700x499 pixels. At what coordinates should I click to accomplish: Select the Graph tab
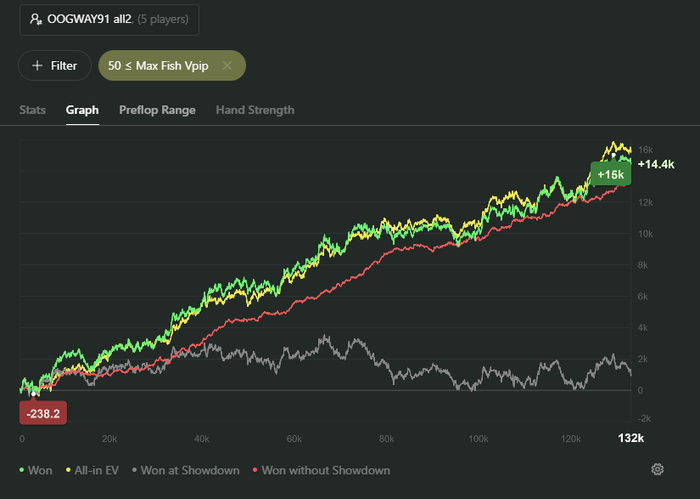point(82,110)
